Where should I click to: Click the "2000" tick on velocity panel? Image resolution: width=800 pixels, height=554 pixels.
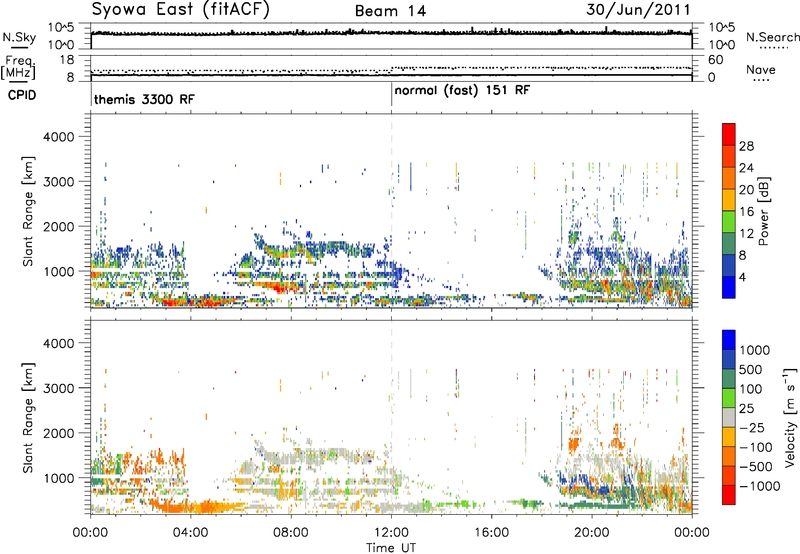click(58, 433)
